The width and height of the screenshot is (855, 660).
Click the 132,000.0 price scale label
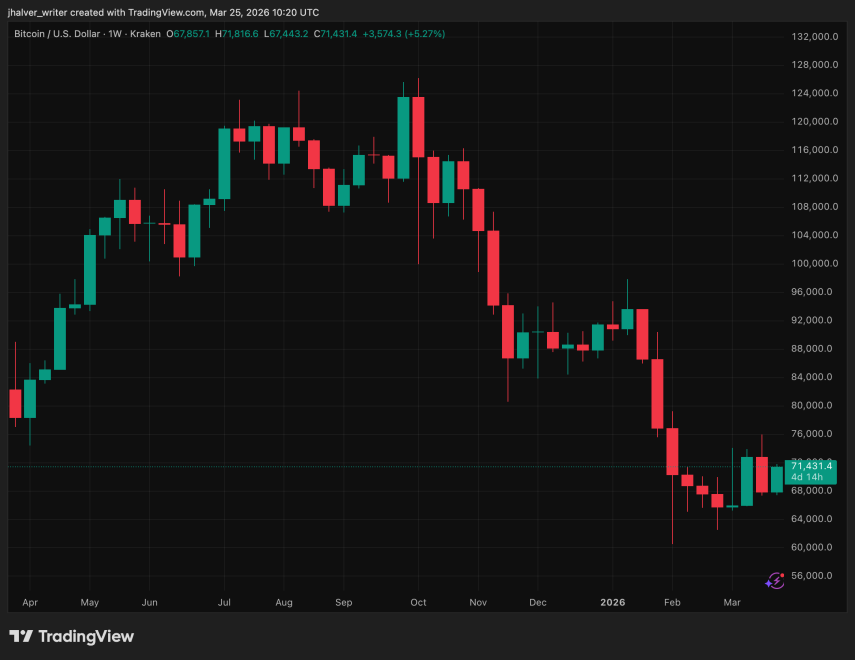813,37
